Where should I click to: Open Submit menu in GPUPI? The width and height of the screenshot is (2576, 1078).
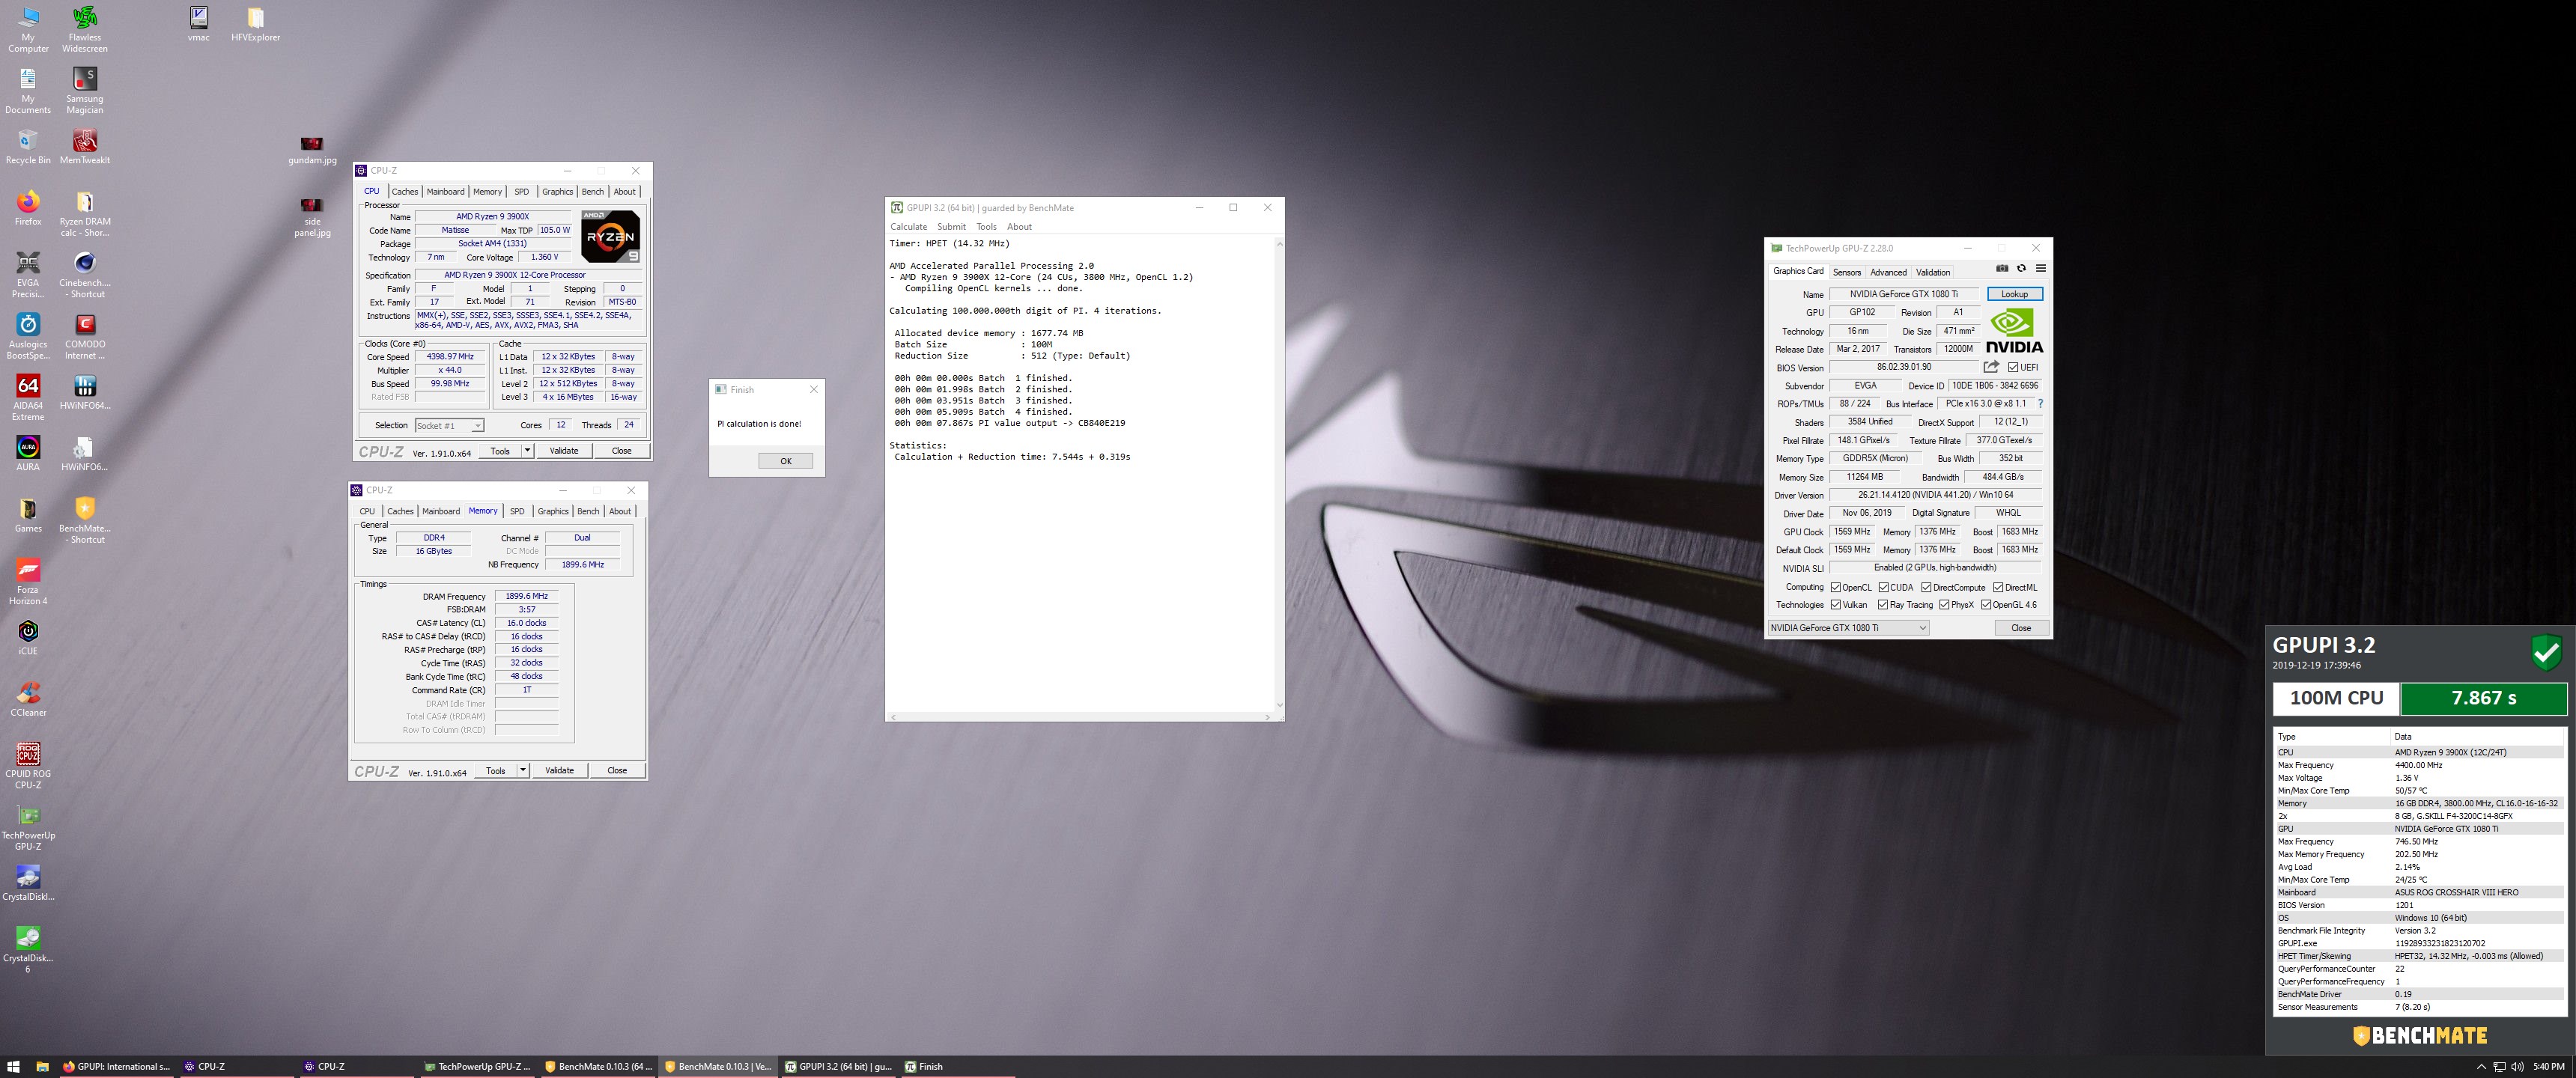(x=951, y=227)
